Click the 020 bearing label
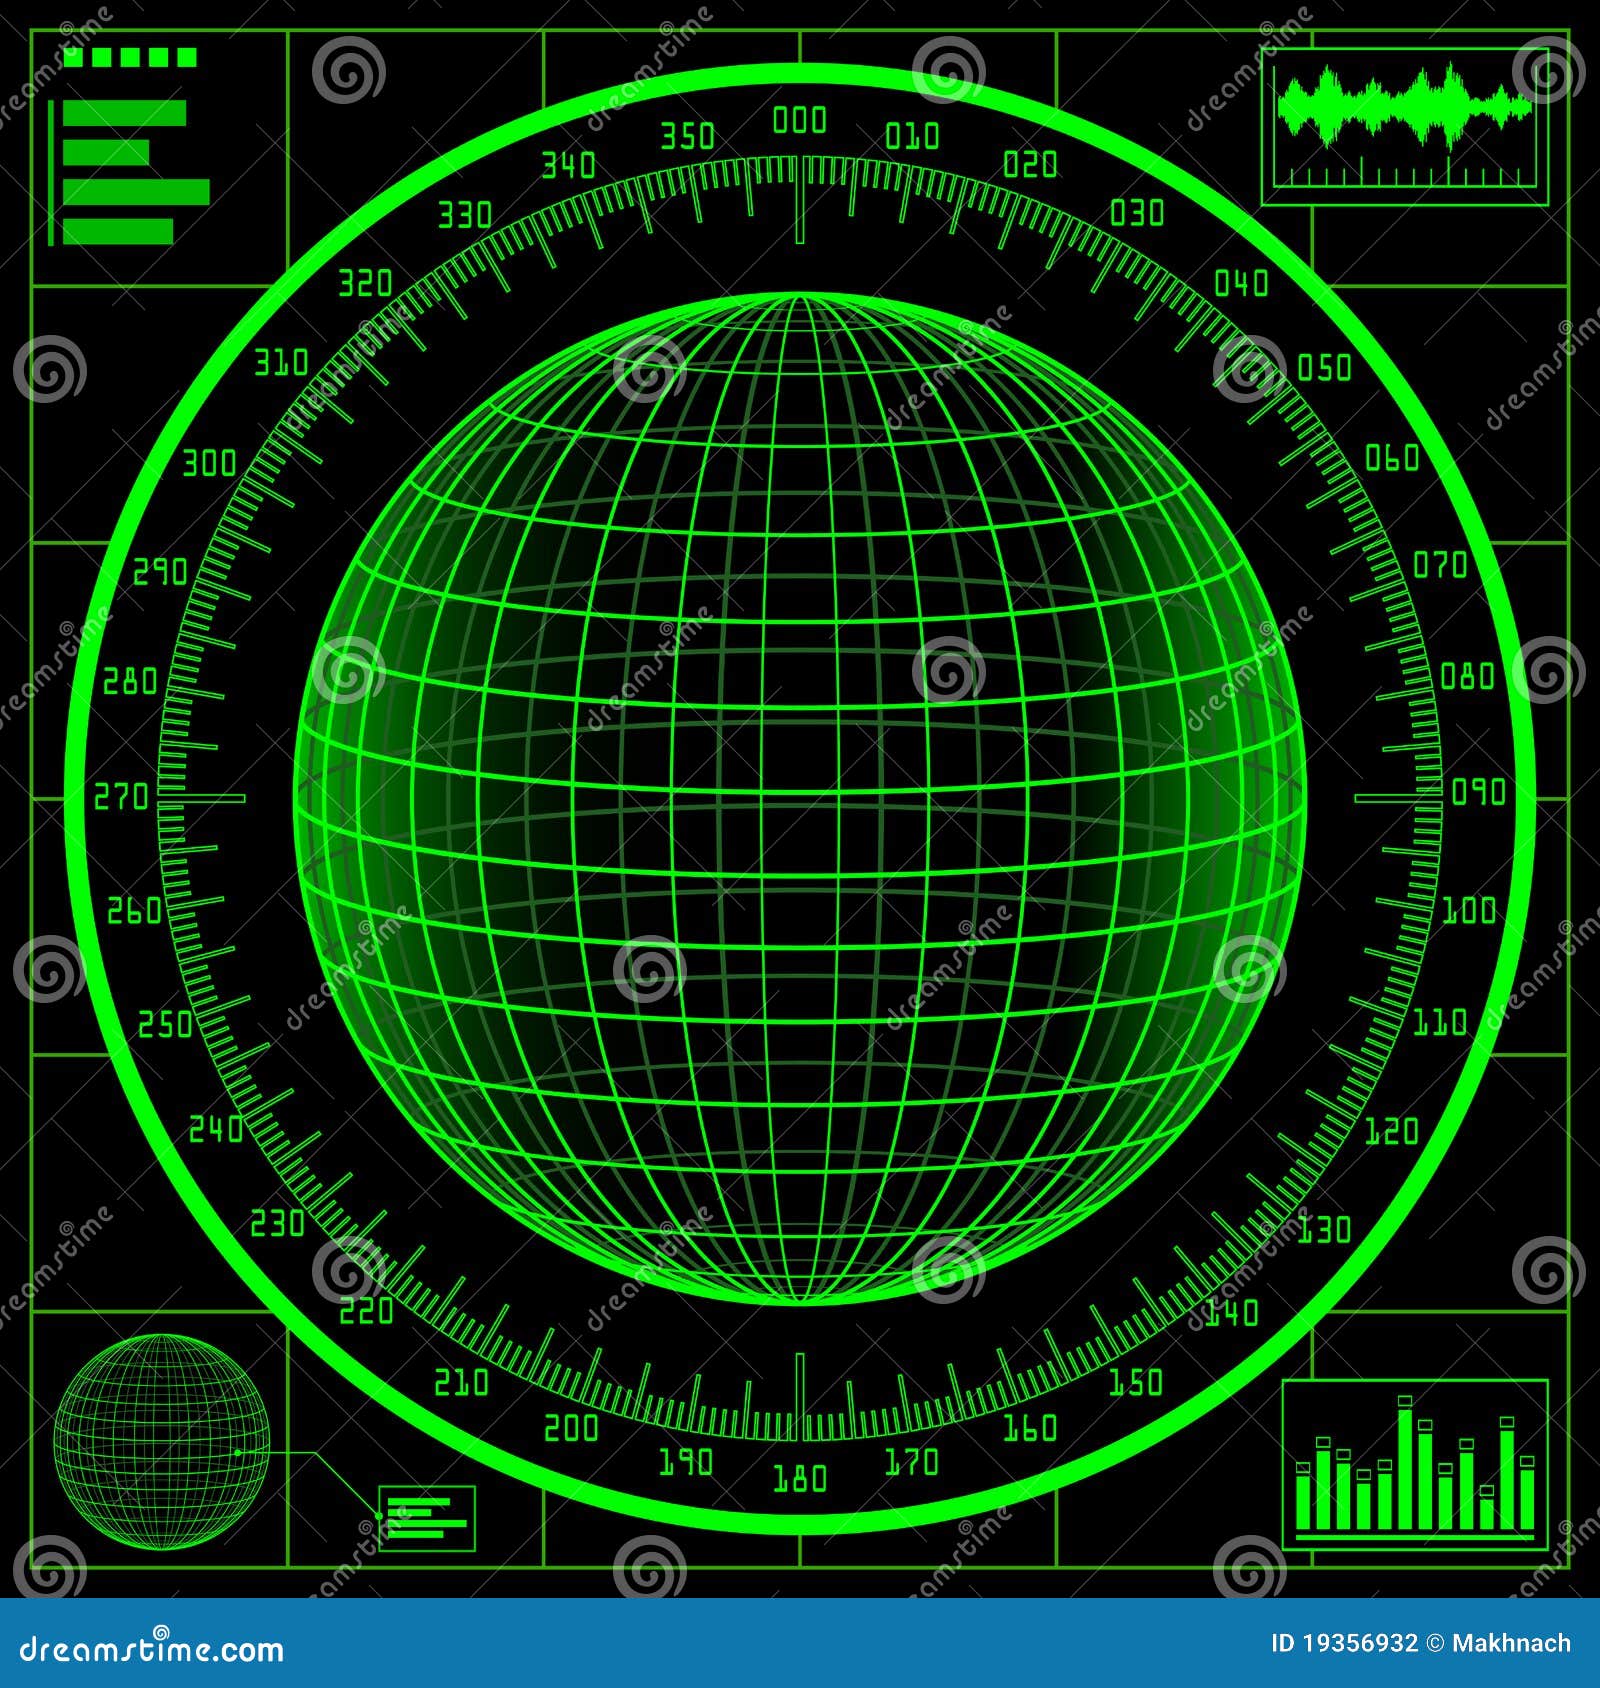Image resolution: width=1600 pixels, height=1688 pixels. click(1031, 165)
